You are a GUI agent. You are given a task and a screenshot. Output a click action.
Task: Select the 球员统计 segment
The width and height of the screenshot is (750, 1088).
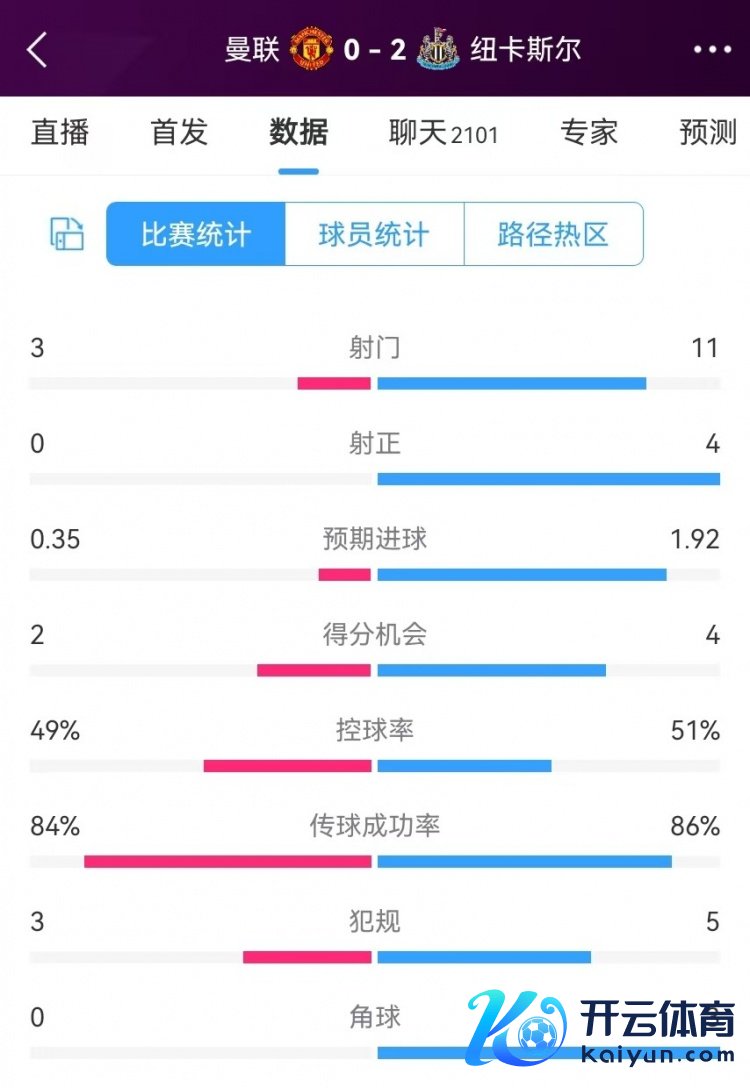[374, 234]
